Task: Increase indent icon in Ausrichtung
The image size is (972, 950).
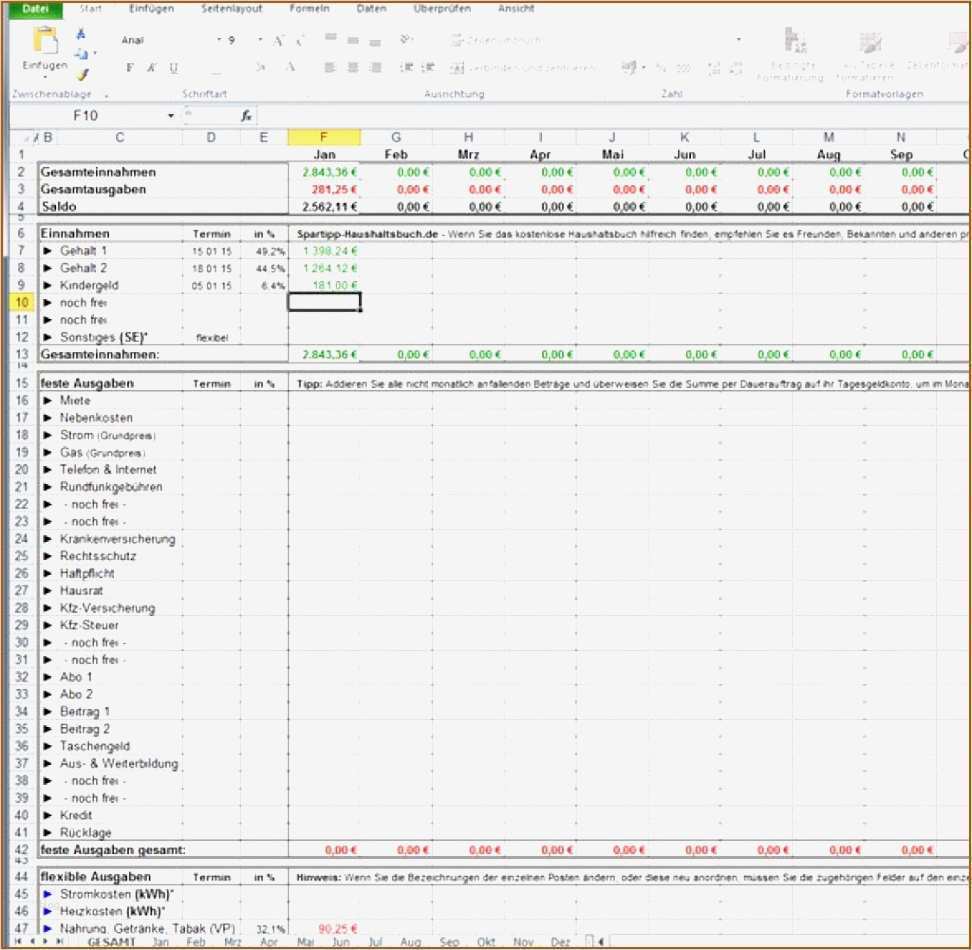Action: click(428, 68)
